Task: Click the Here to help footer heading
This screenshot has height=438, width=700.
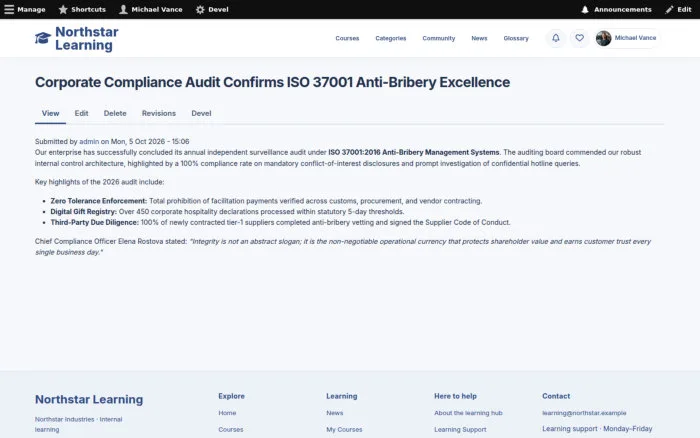Action: (455, 396)
